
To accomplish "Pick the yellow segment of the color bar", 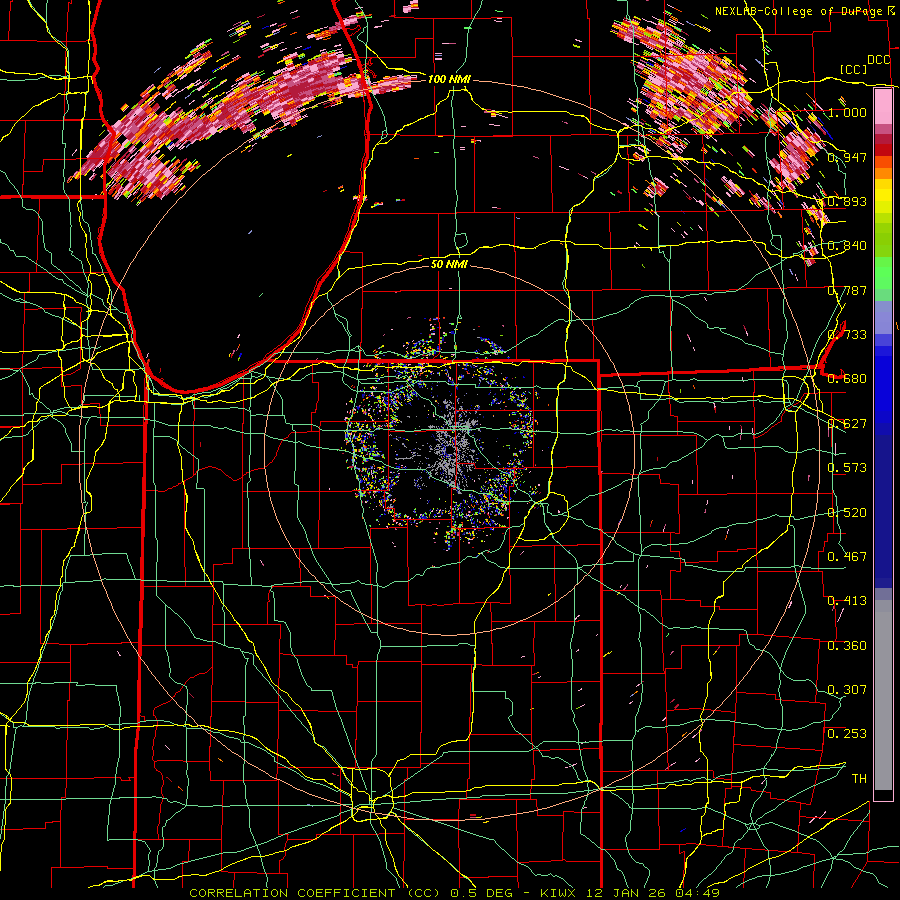I will pyautogui.click(x=883, y=197).
